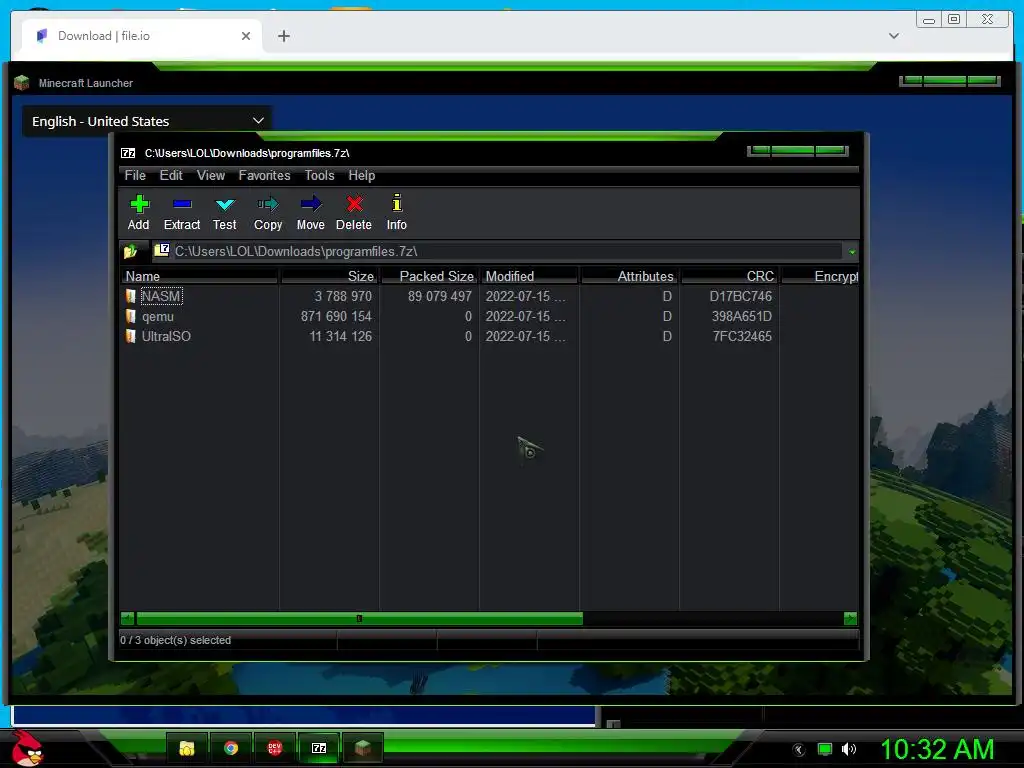Open the Info tool
This screenshot has width=1024, height=768.
click(396, 212)
